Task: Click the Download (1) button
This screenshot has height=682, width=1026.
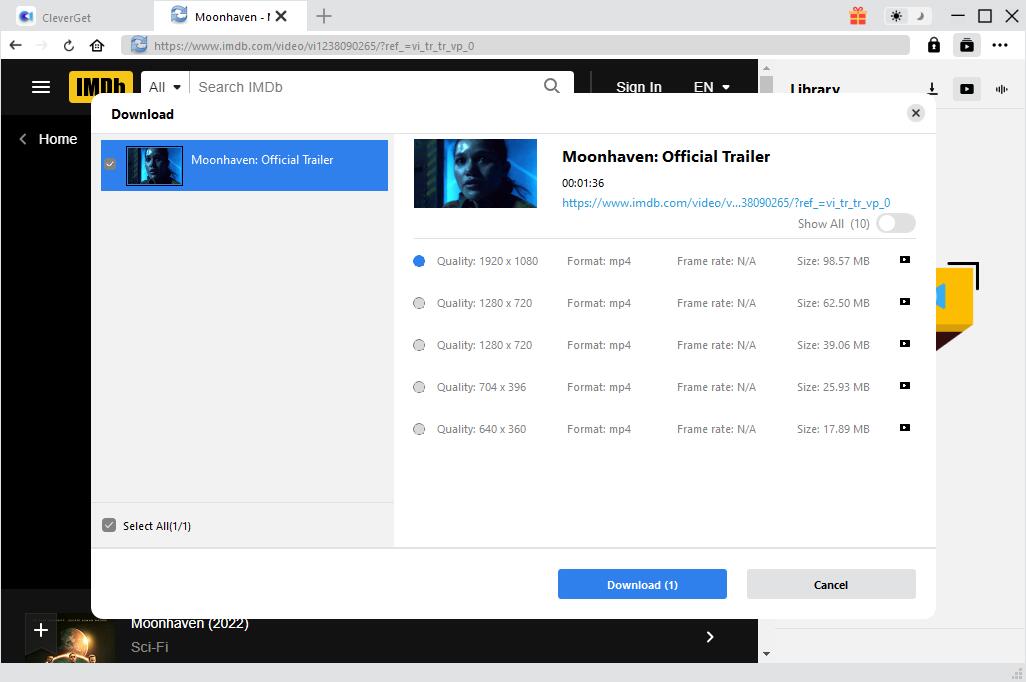Action: pos(642,584)
